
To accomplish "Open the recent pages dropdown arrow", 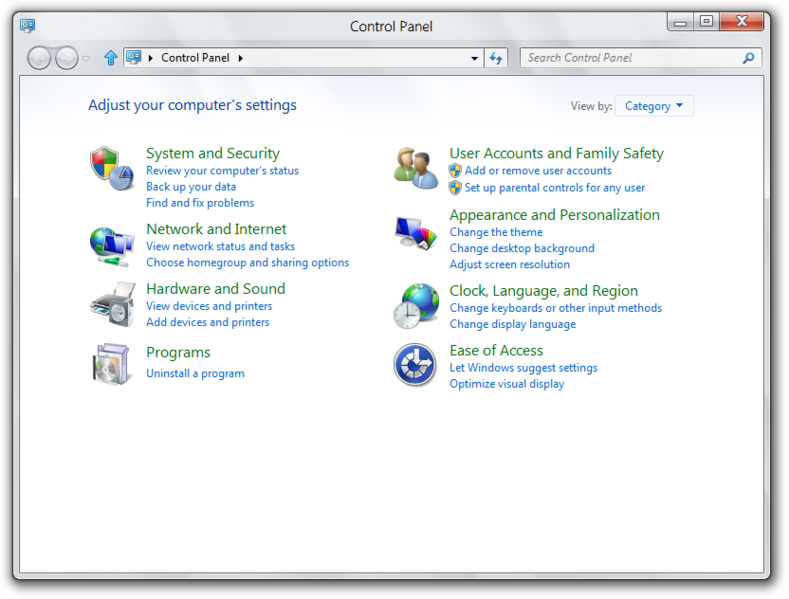I will click(86, 58).
